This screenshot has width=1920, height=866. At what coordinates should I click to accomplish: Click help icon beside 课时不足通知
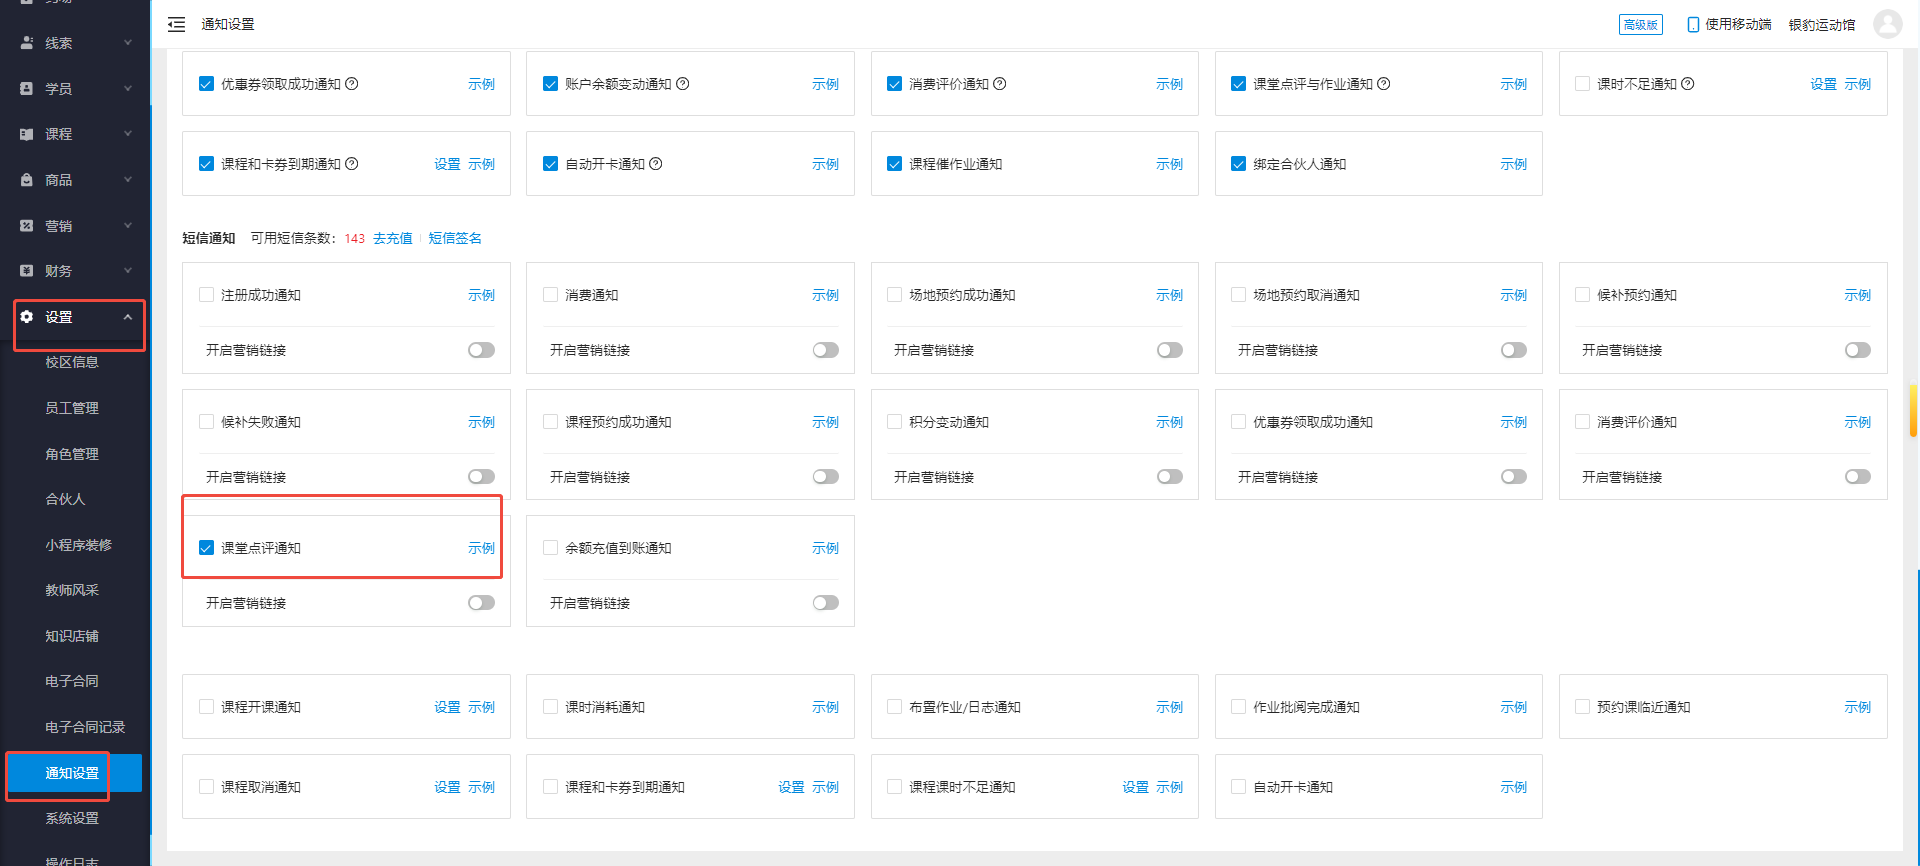pos(1688,84)
